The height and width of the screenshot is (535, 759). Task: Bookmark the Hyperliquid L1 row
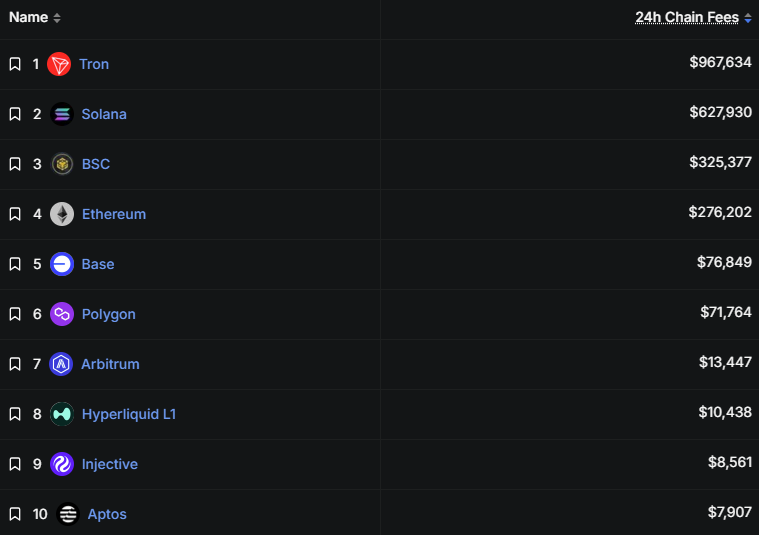[x=15, y=414]
